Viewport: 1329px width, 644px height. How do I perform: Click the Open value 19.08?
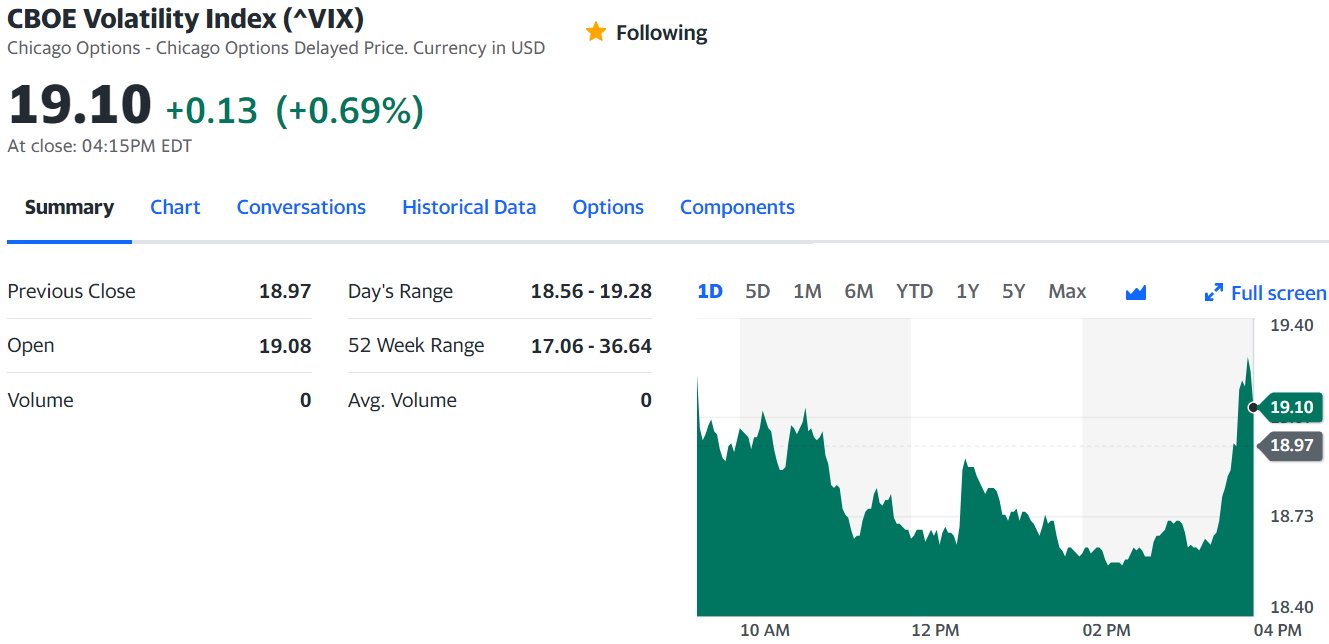point(285,346)
